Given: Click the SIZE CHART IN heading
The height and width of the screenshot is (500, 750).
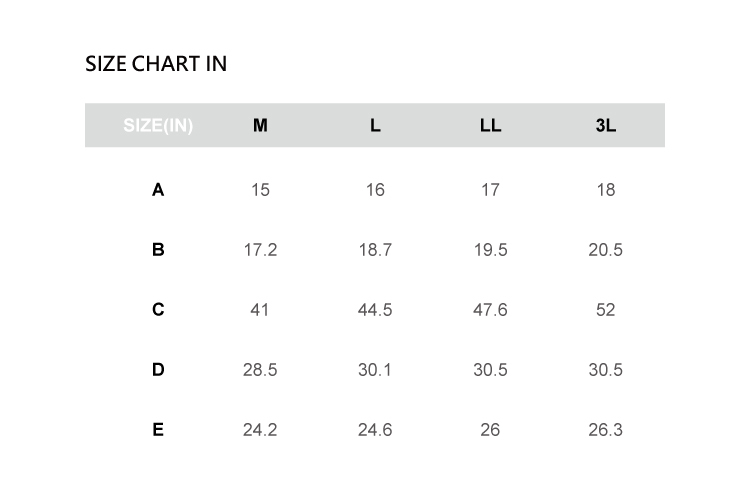Looking at the screenshot, I should (x=156, y=64).
